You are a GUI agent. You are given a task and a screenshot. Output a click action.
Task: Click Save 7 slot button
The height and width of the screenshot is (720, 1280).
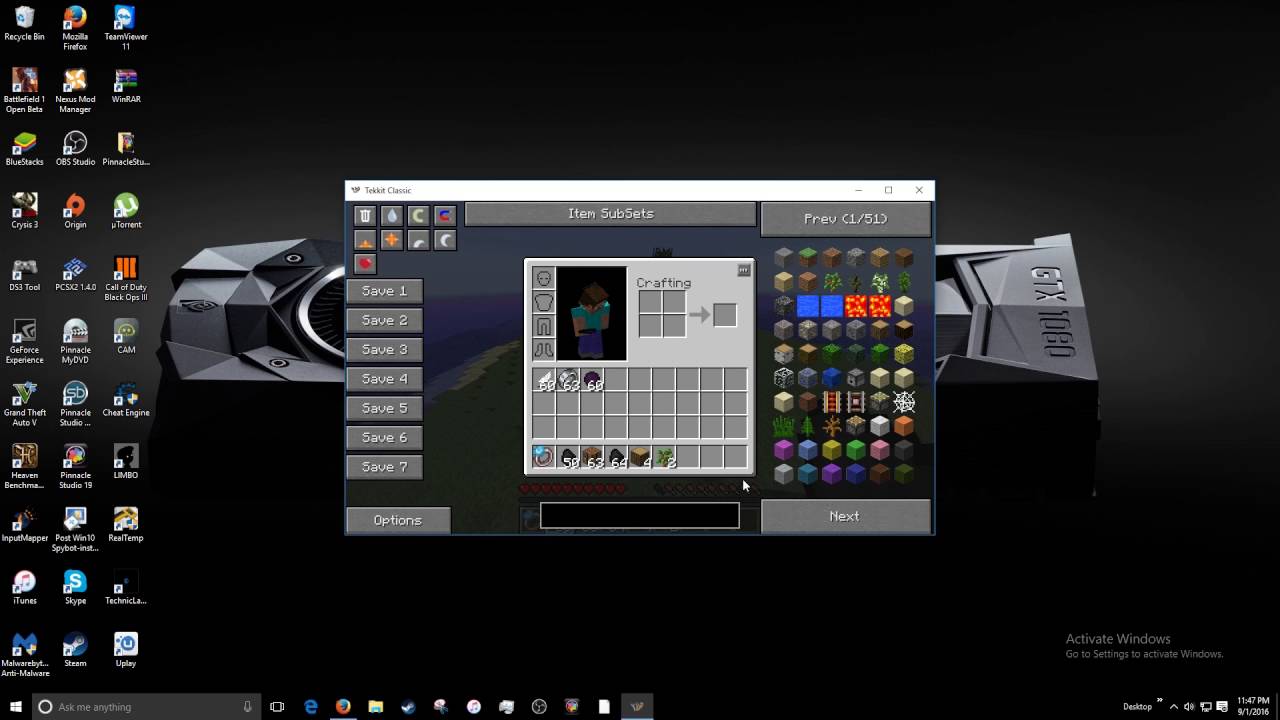[x=385, y=467]
